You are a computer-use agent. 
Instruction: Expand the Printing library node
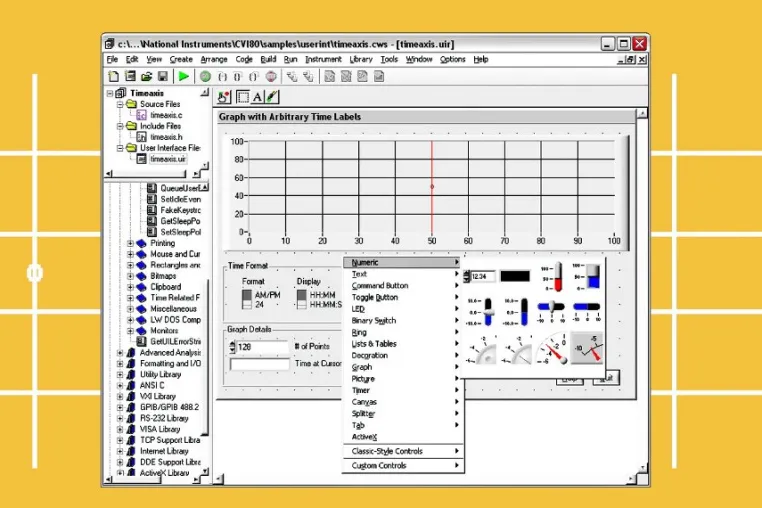coord(130,243)
